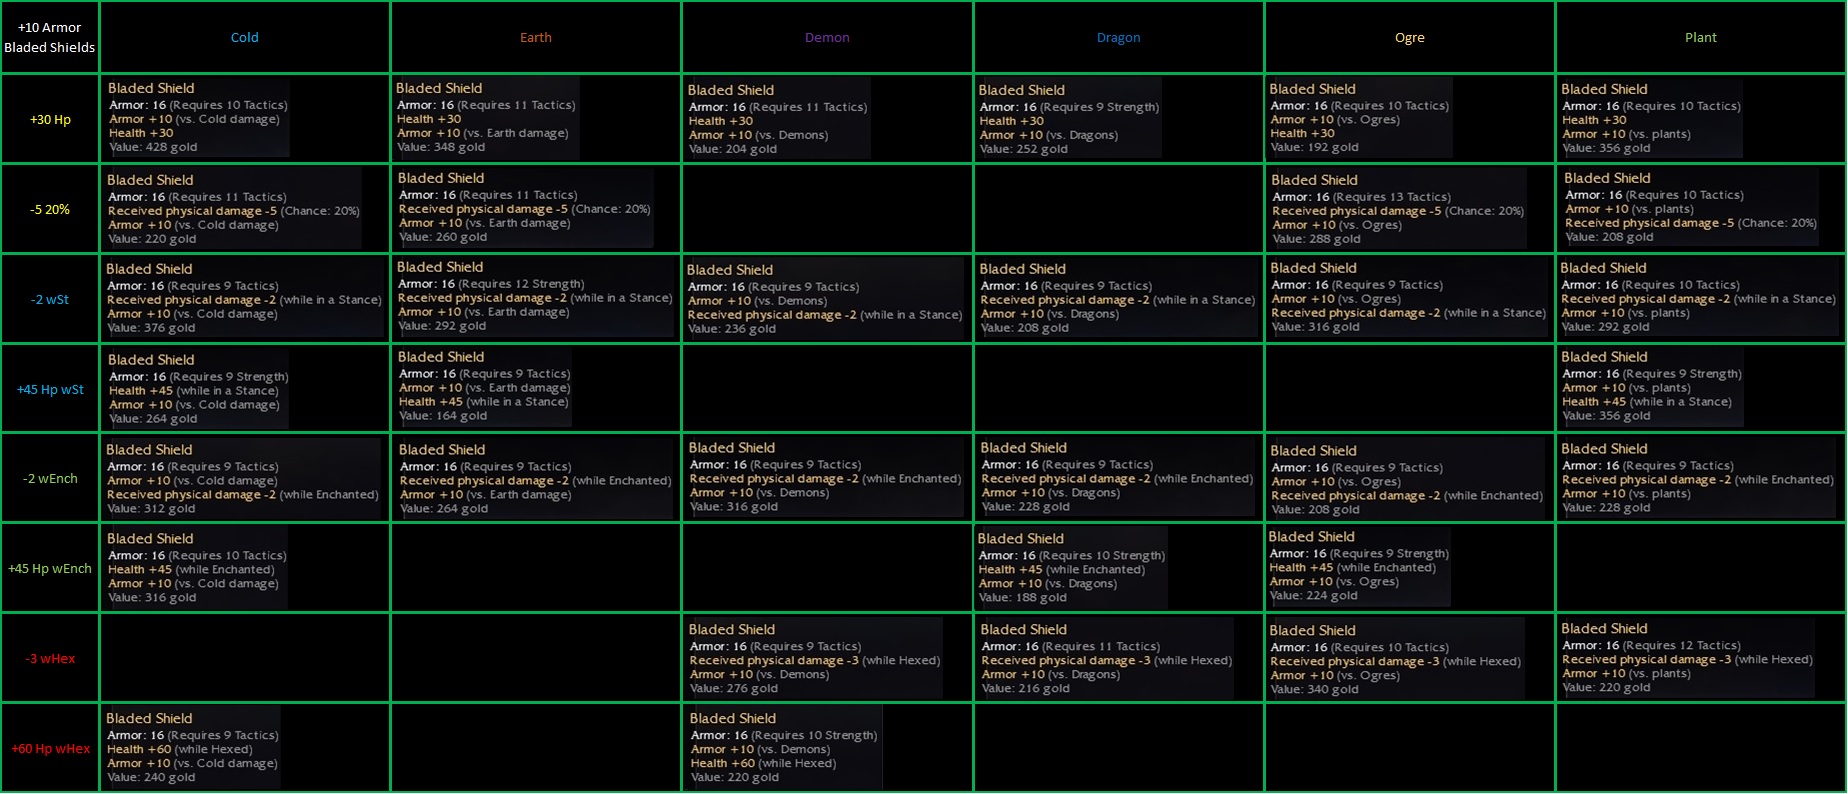The width and height of the screenshot is (1848, 794).
Task: Click the Cold column header
Action: click(244, 38)
